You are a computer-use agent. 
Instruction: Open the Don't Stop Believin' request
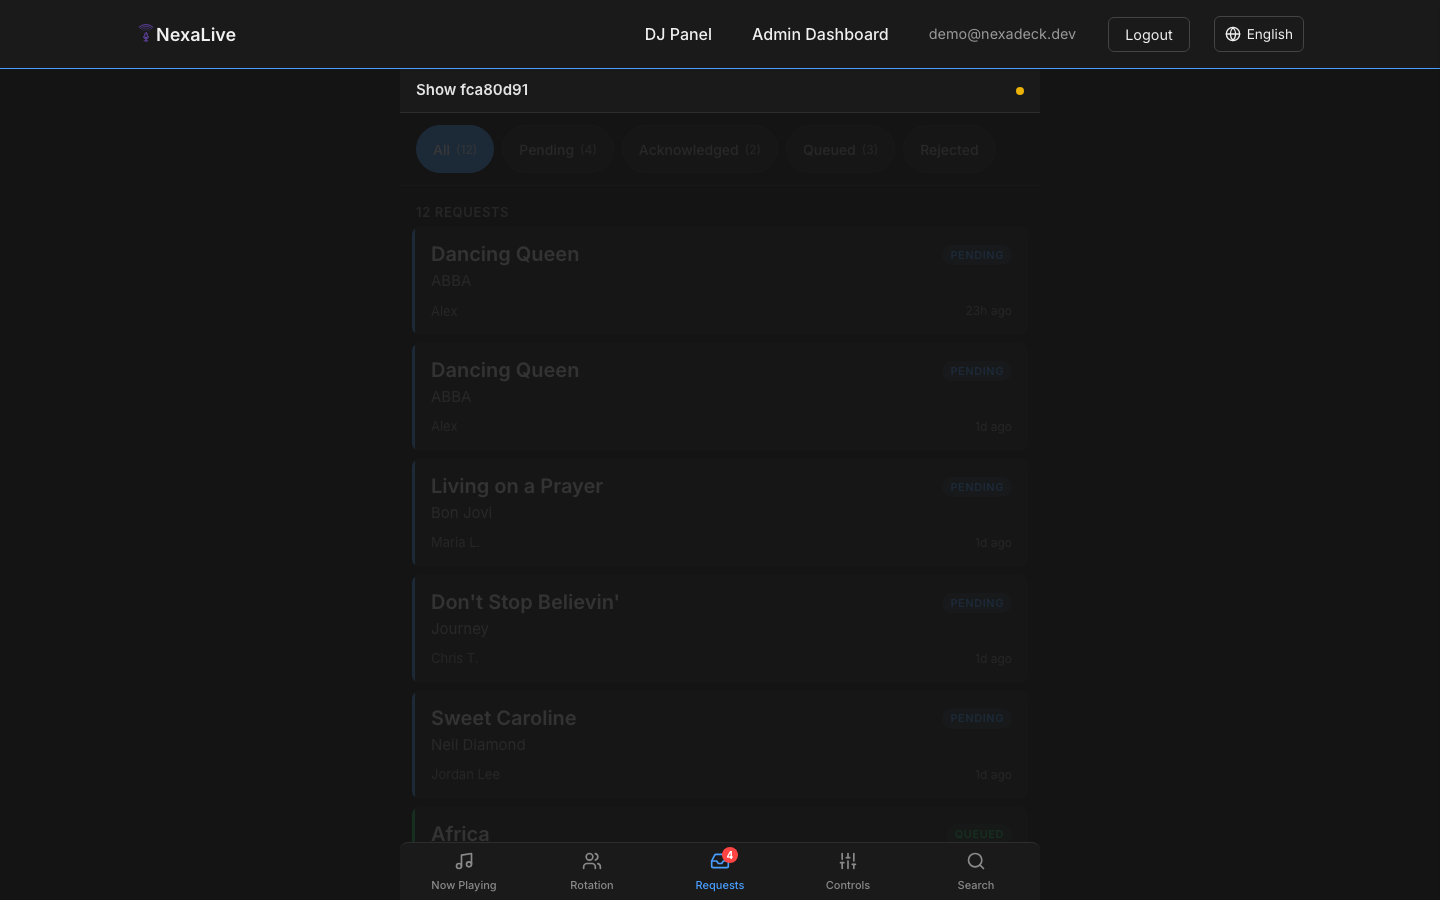(720, 629)
